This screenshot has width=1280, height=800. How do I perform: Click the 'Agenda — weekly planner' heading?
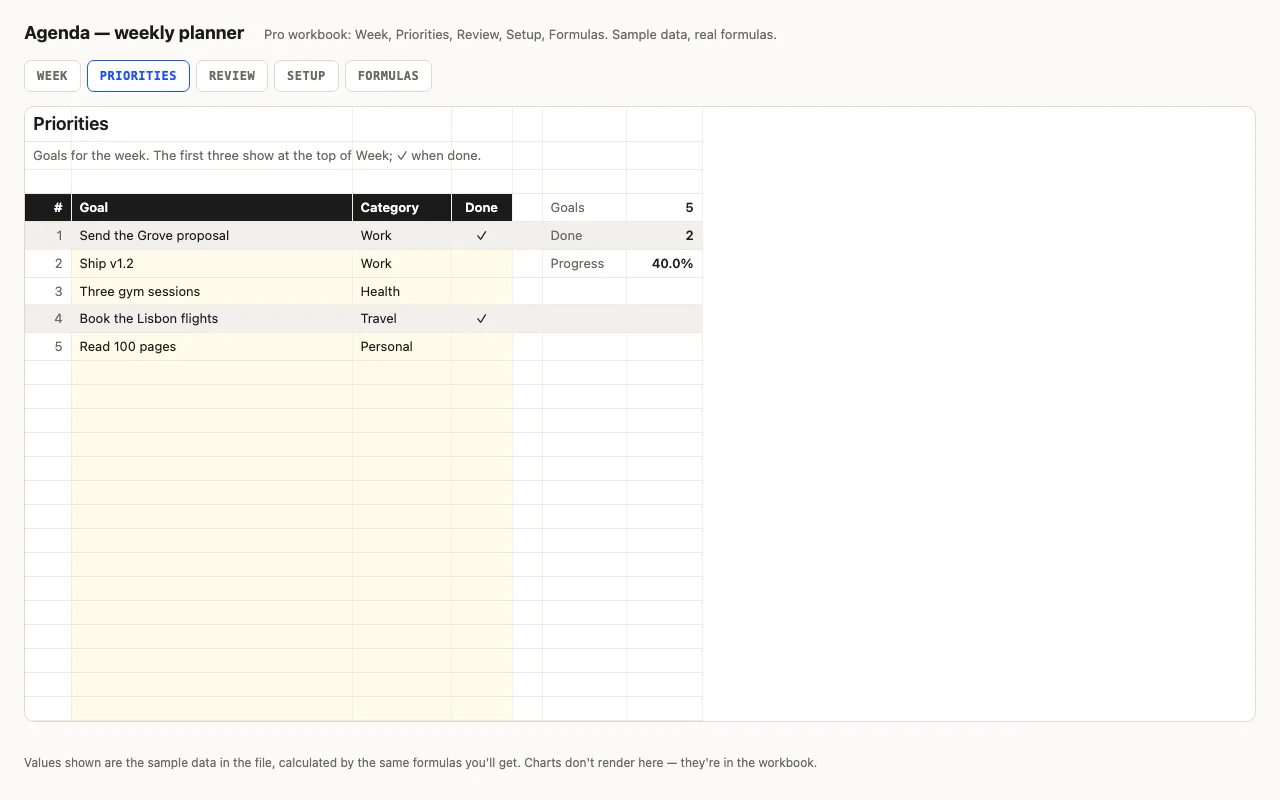[x=134, y=33]
